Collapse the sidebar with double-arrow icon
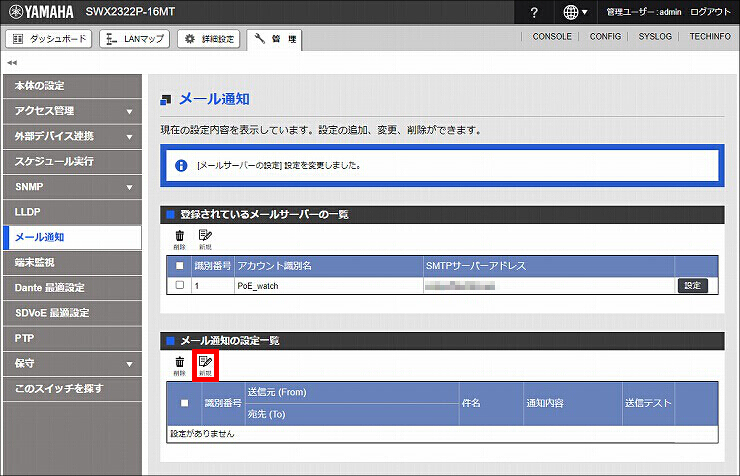The height and width of the screenshot is (476, 740). 12,62
